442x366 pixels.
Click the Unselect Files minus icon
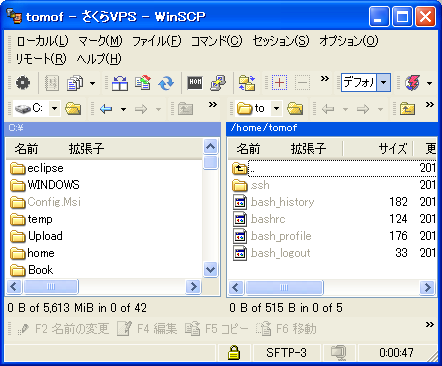click(x=302, y=83)
